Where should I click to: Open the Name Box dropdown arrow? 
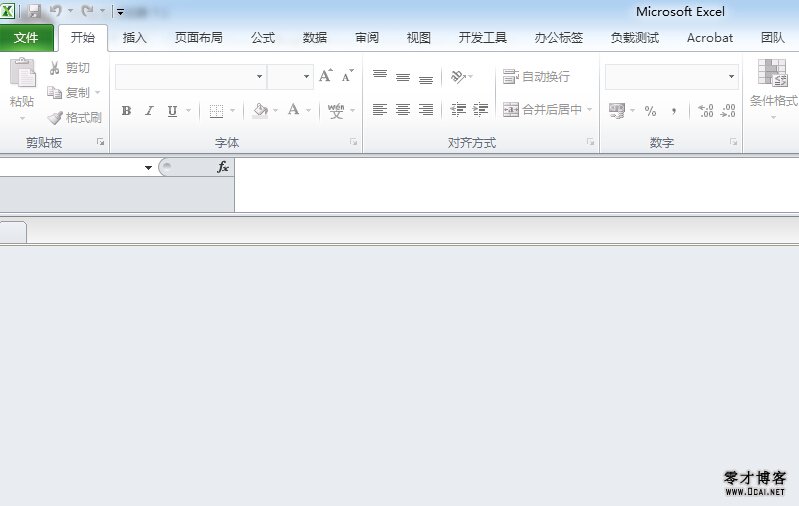tap(148, 168)
